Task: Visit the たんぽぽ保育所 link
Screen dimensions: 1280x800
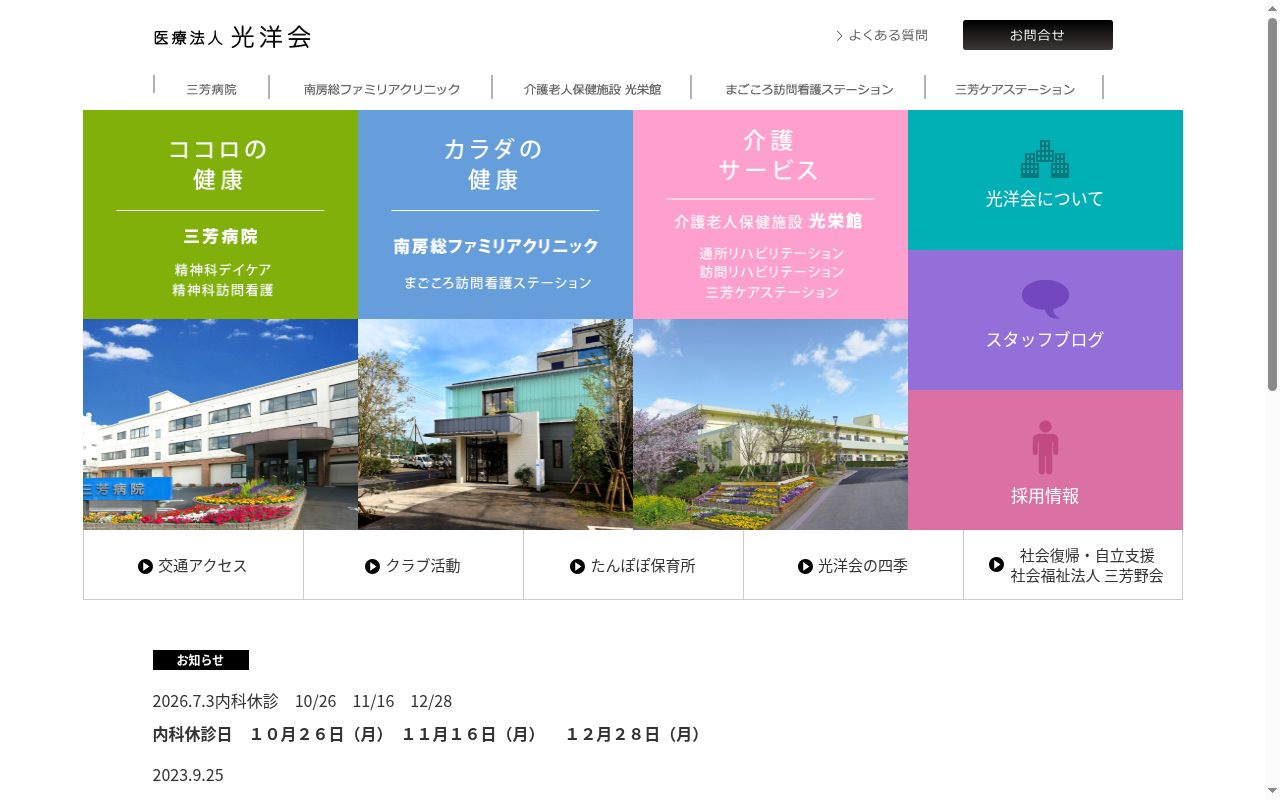Action: (x=633, y=565)
